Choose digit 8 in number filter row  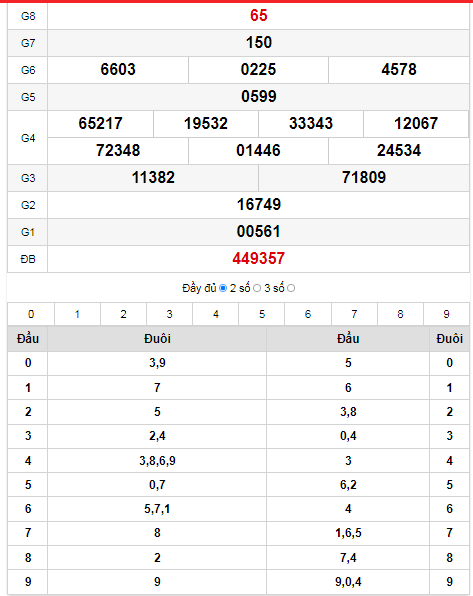[400, 314]
